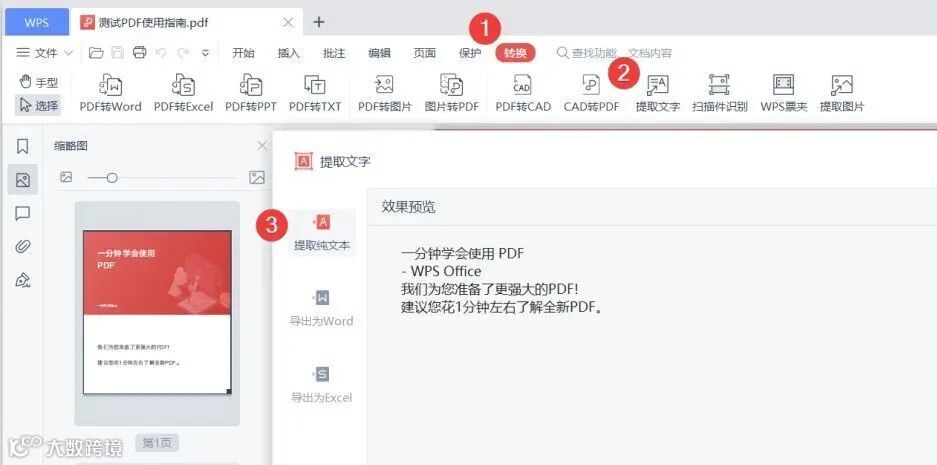The image size is (937, 465).
Task: Select the page 1 thumbnail
Action: [157, 312]
